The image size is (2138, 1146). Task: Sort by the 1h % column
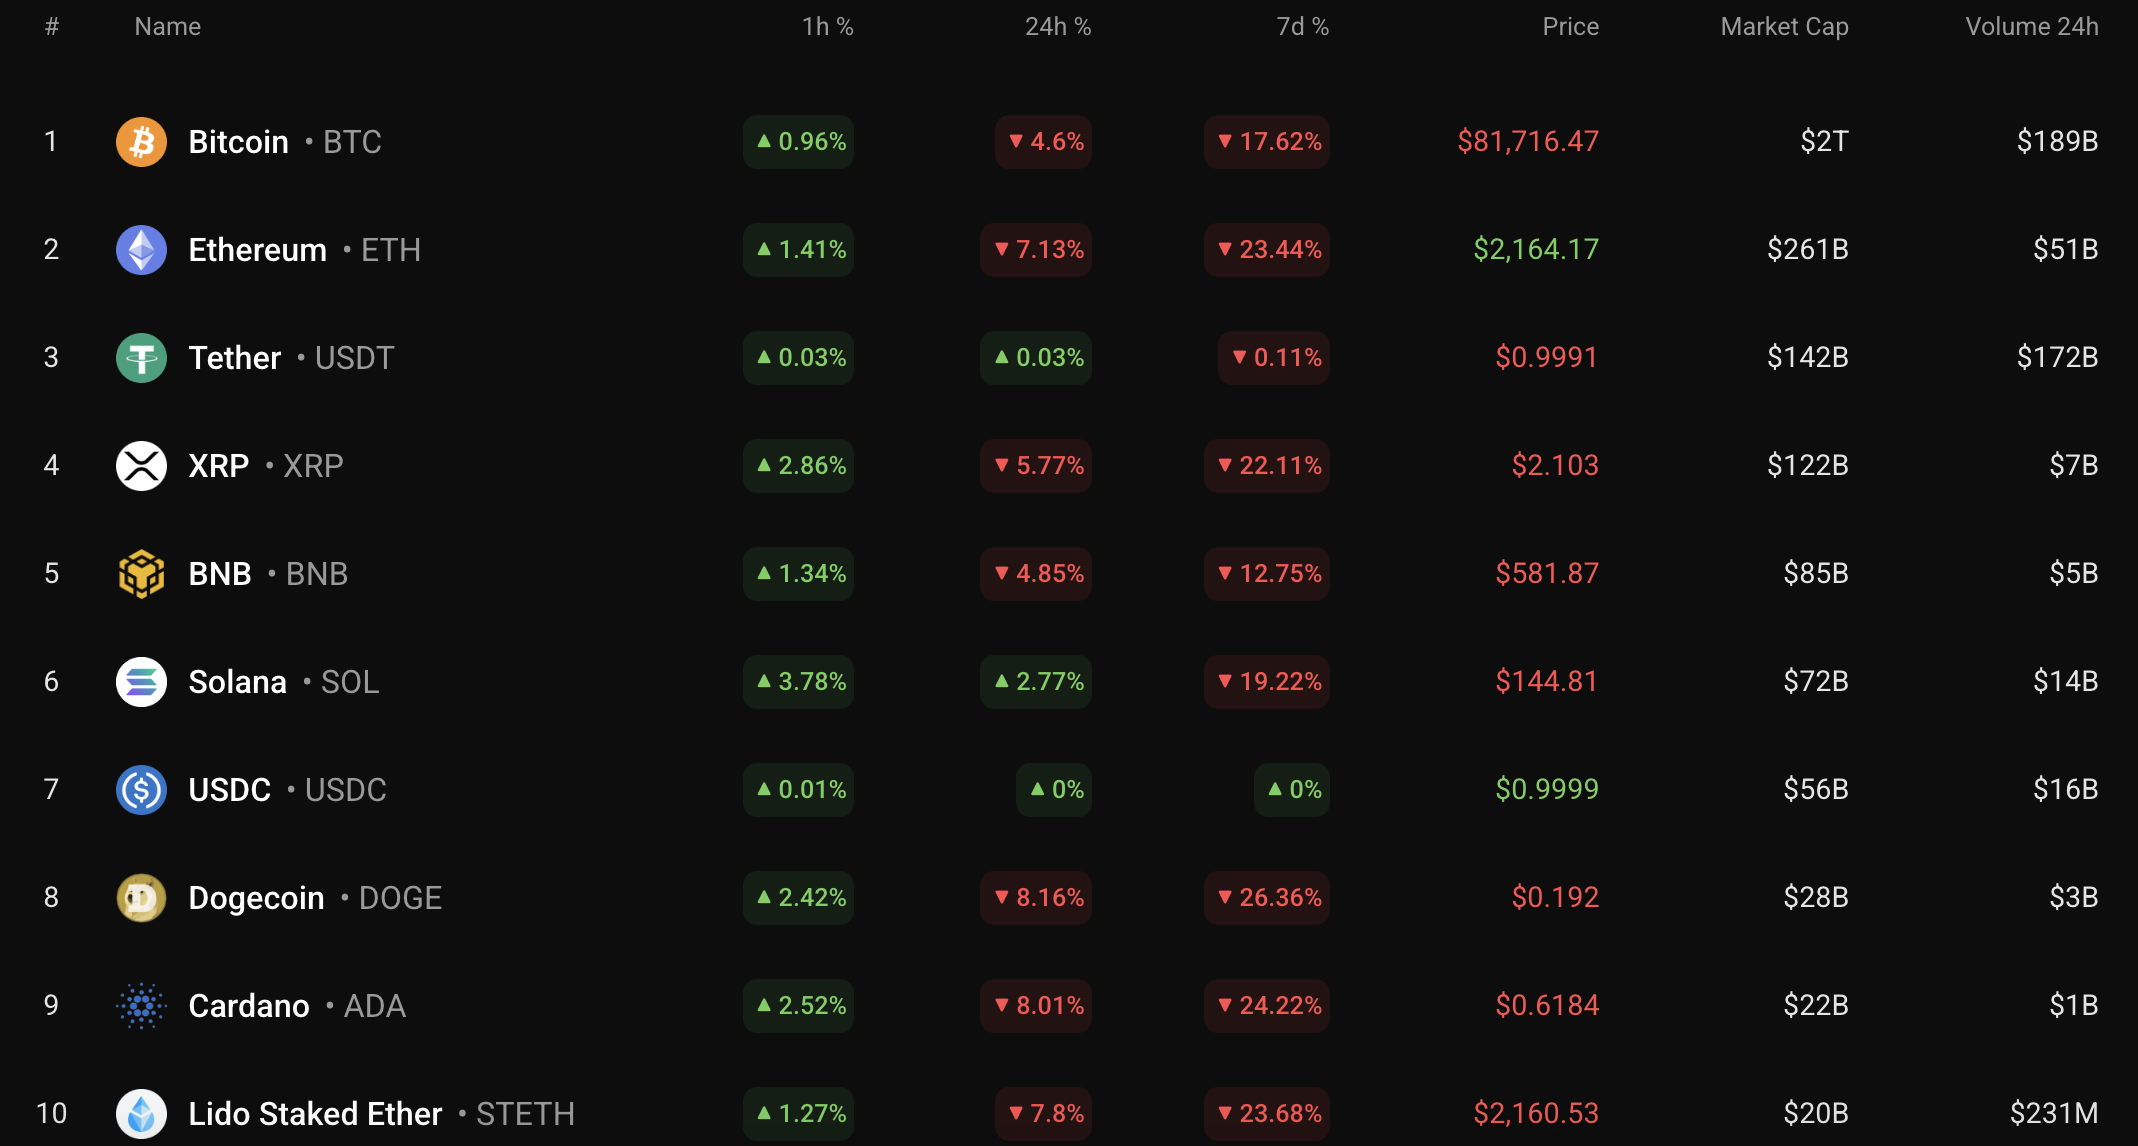tap(827, 27)
